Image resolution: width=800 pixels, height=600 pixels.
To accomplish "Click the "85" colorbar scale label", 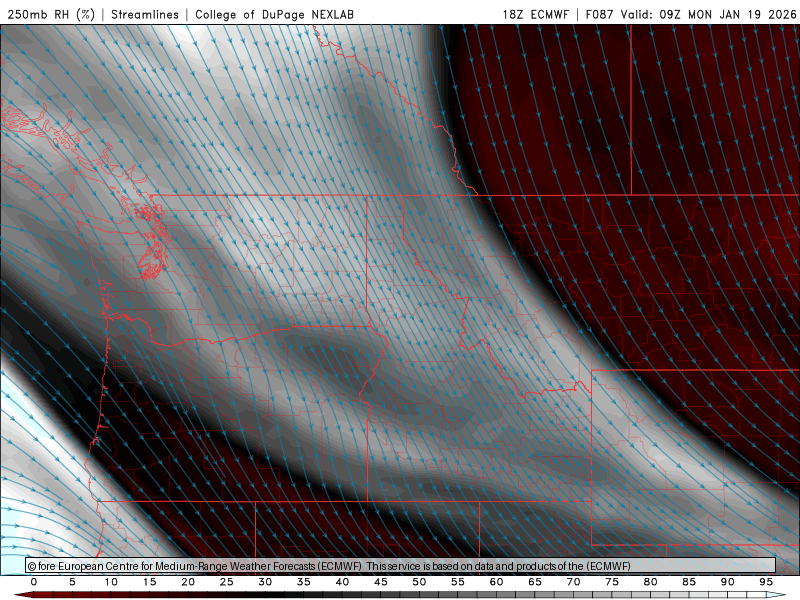I will [x=689, y=582].
